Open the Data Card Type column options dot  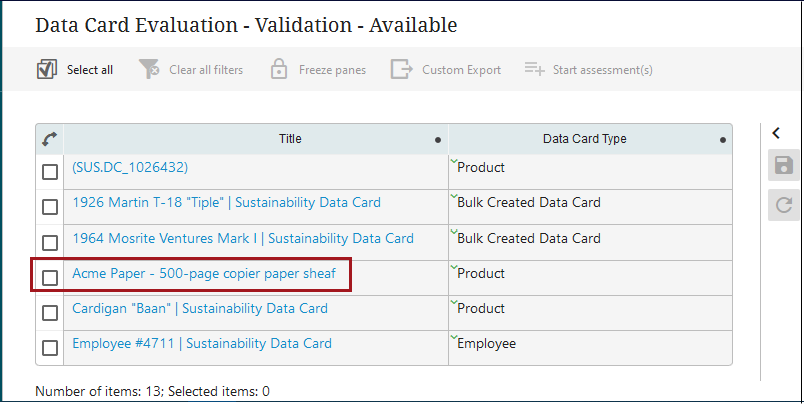click(x=722, y=140)
